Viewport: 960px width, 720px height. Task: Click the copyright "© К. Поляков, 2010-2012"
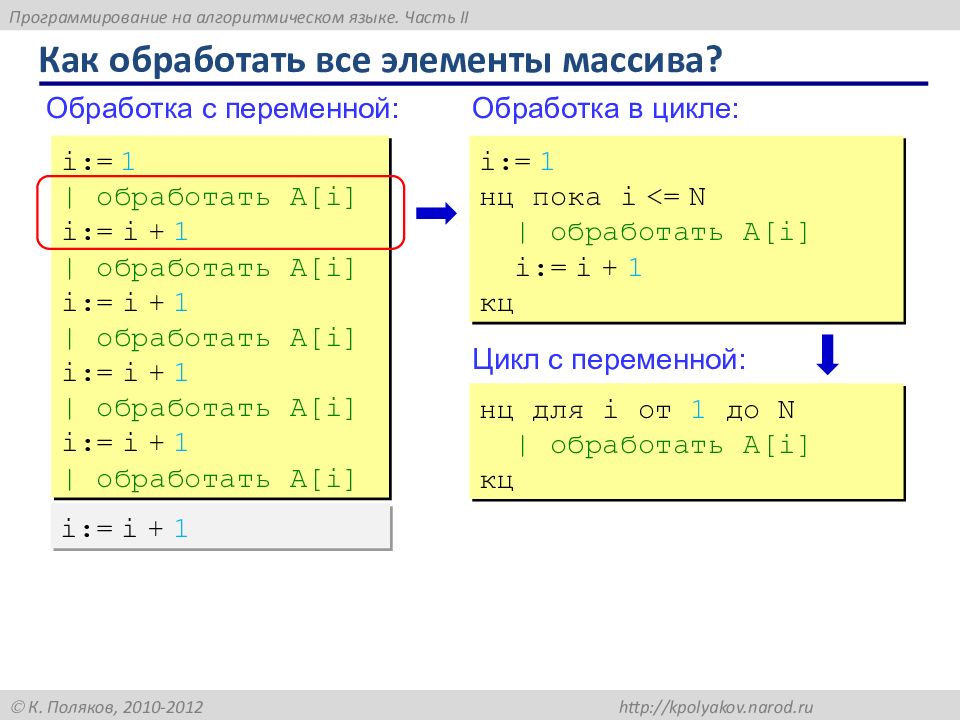click(x=107, y=707)
